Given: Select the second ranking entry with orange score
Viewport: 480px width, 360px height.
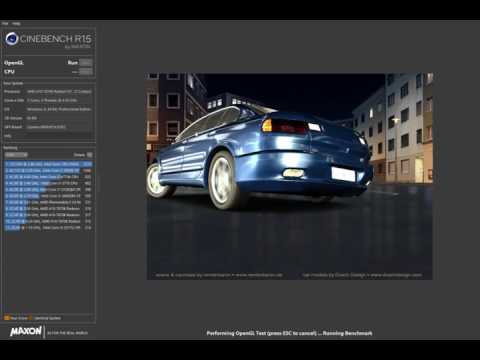Looking at the screenshot, I should point(48,171).
